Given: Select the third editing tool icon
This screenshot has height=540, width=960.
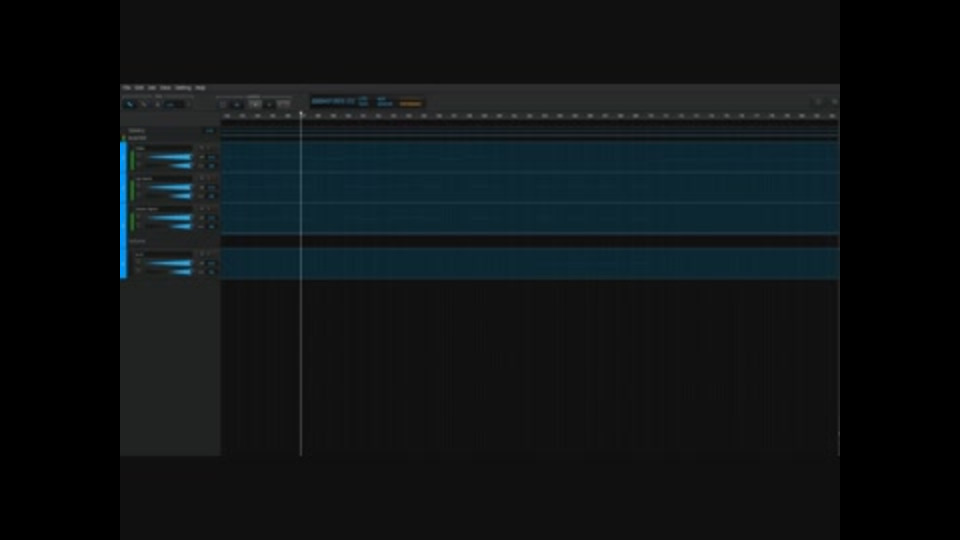Looking at the screenshot, I should 157,105.
